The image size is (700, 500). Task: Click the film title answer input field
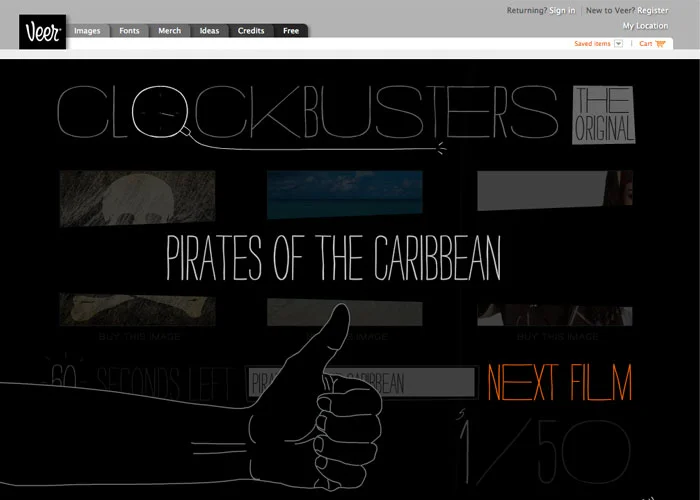click(x=362, y=383)
